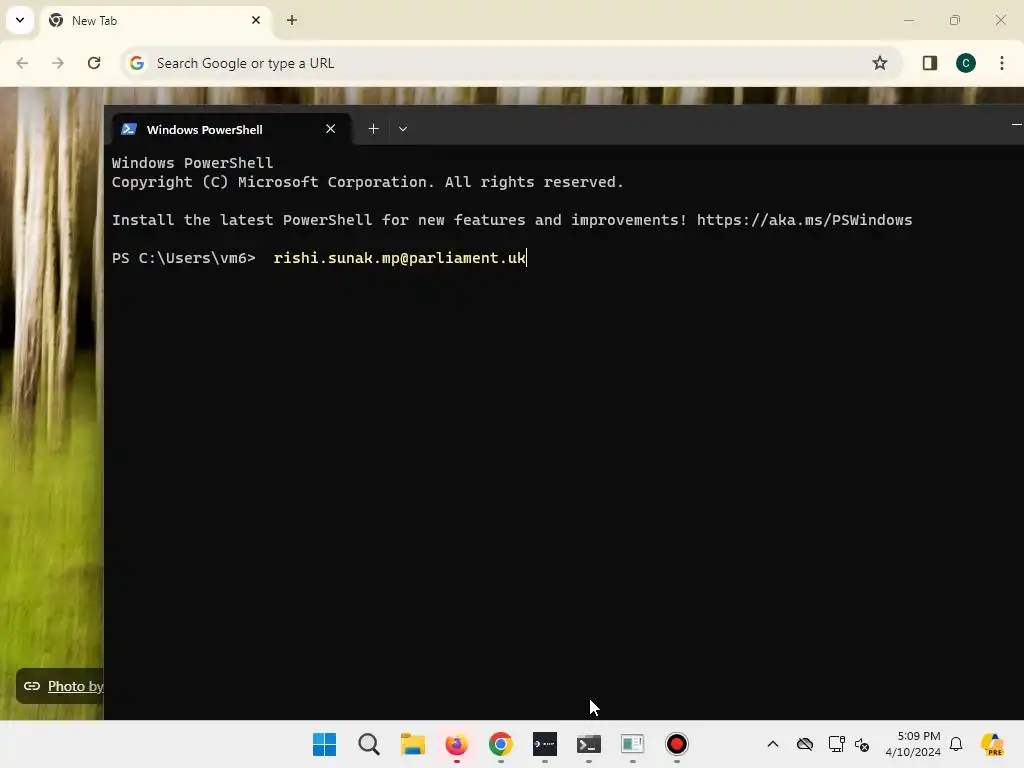The height and width of the screenshot is (768, 1024).
Task: Click the typed email text in PowerShell
Action: tap(399, 258)
